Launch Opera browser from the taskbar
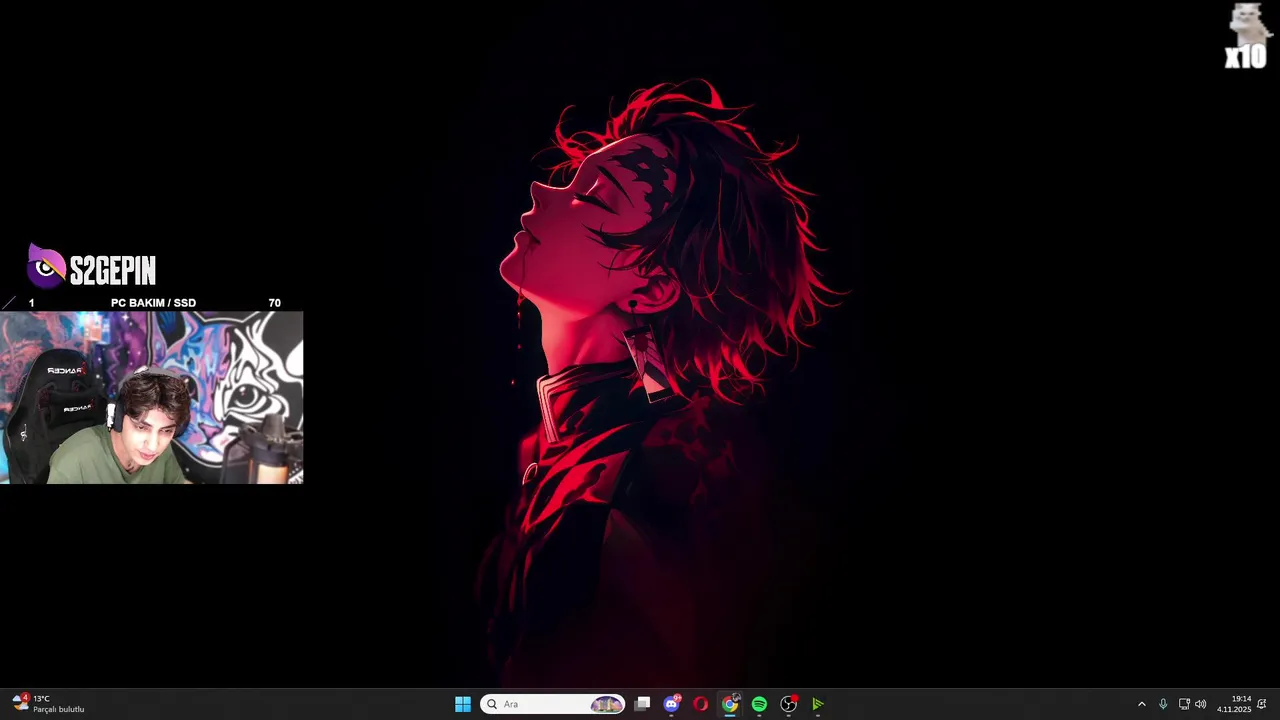 [701, 704]
